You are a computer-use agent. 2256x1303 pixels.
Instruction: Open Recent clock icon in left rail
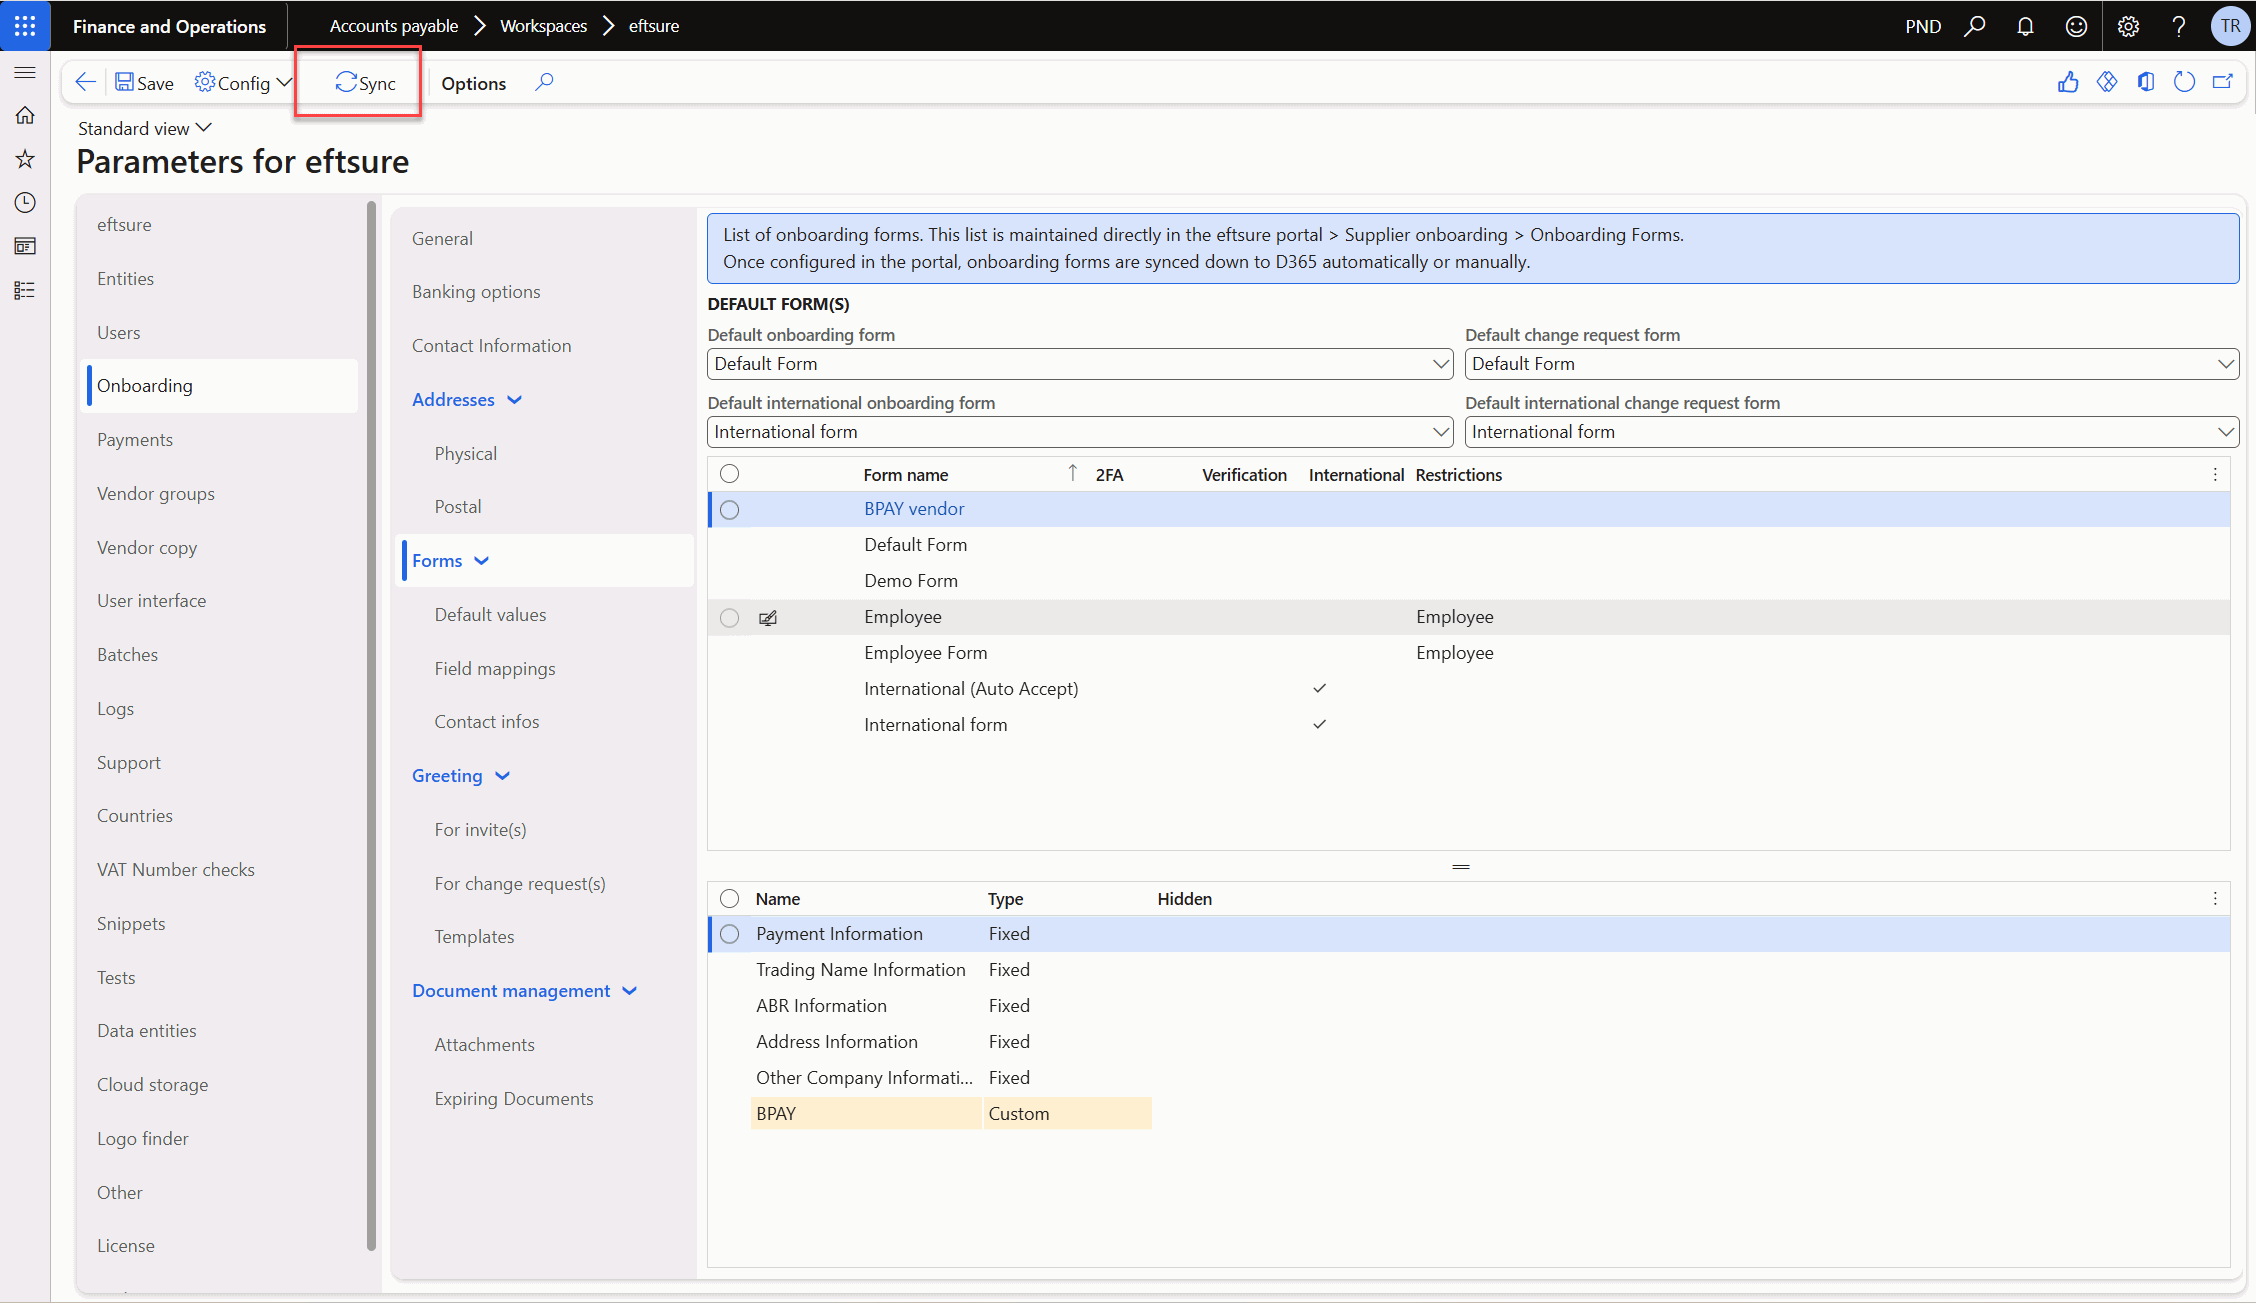(x=25, y=203)
